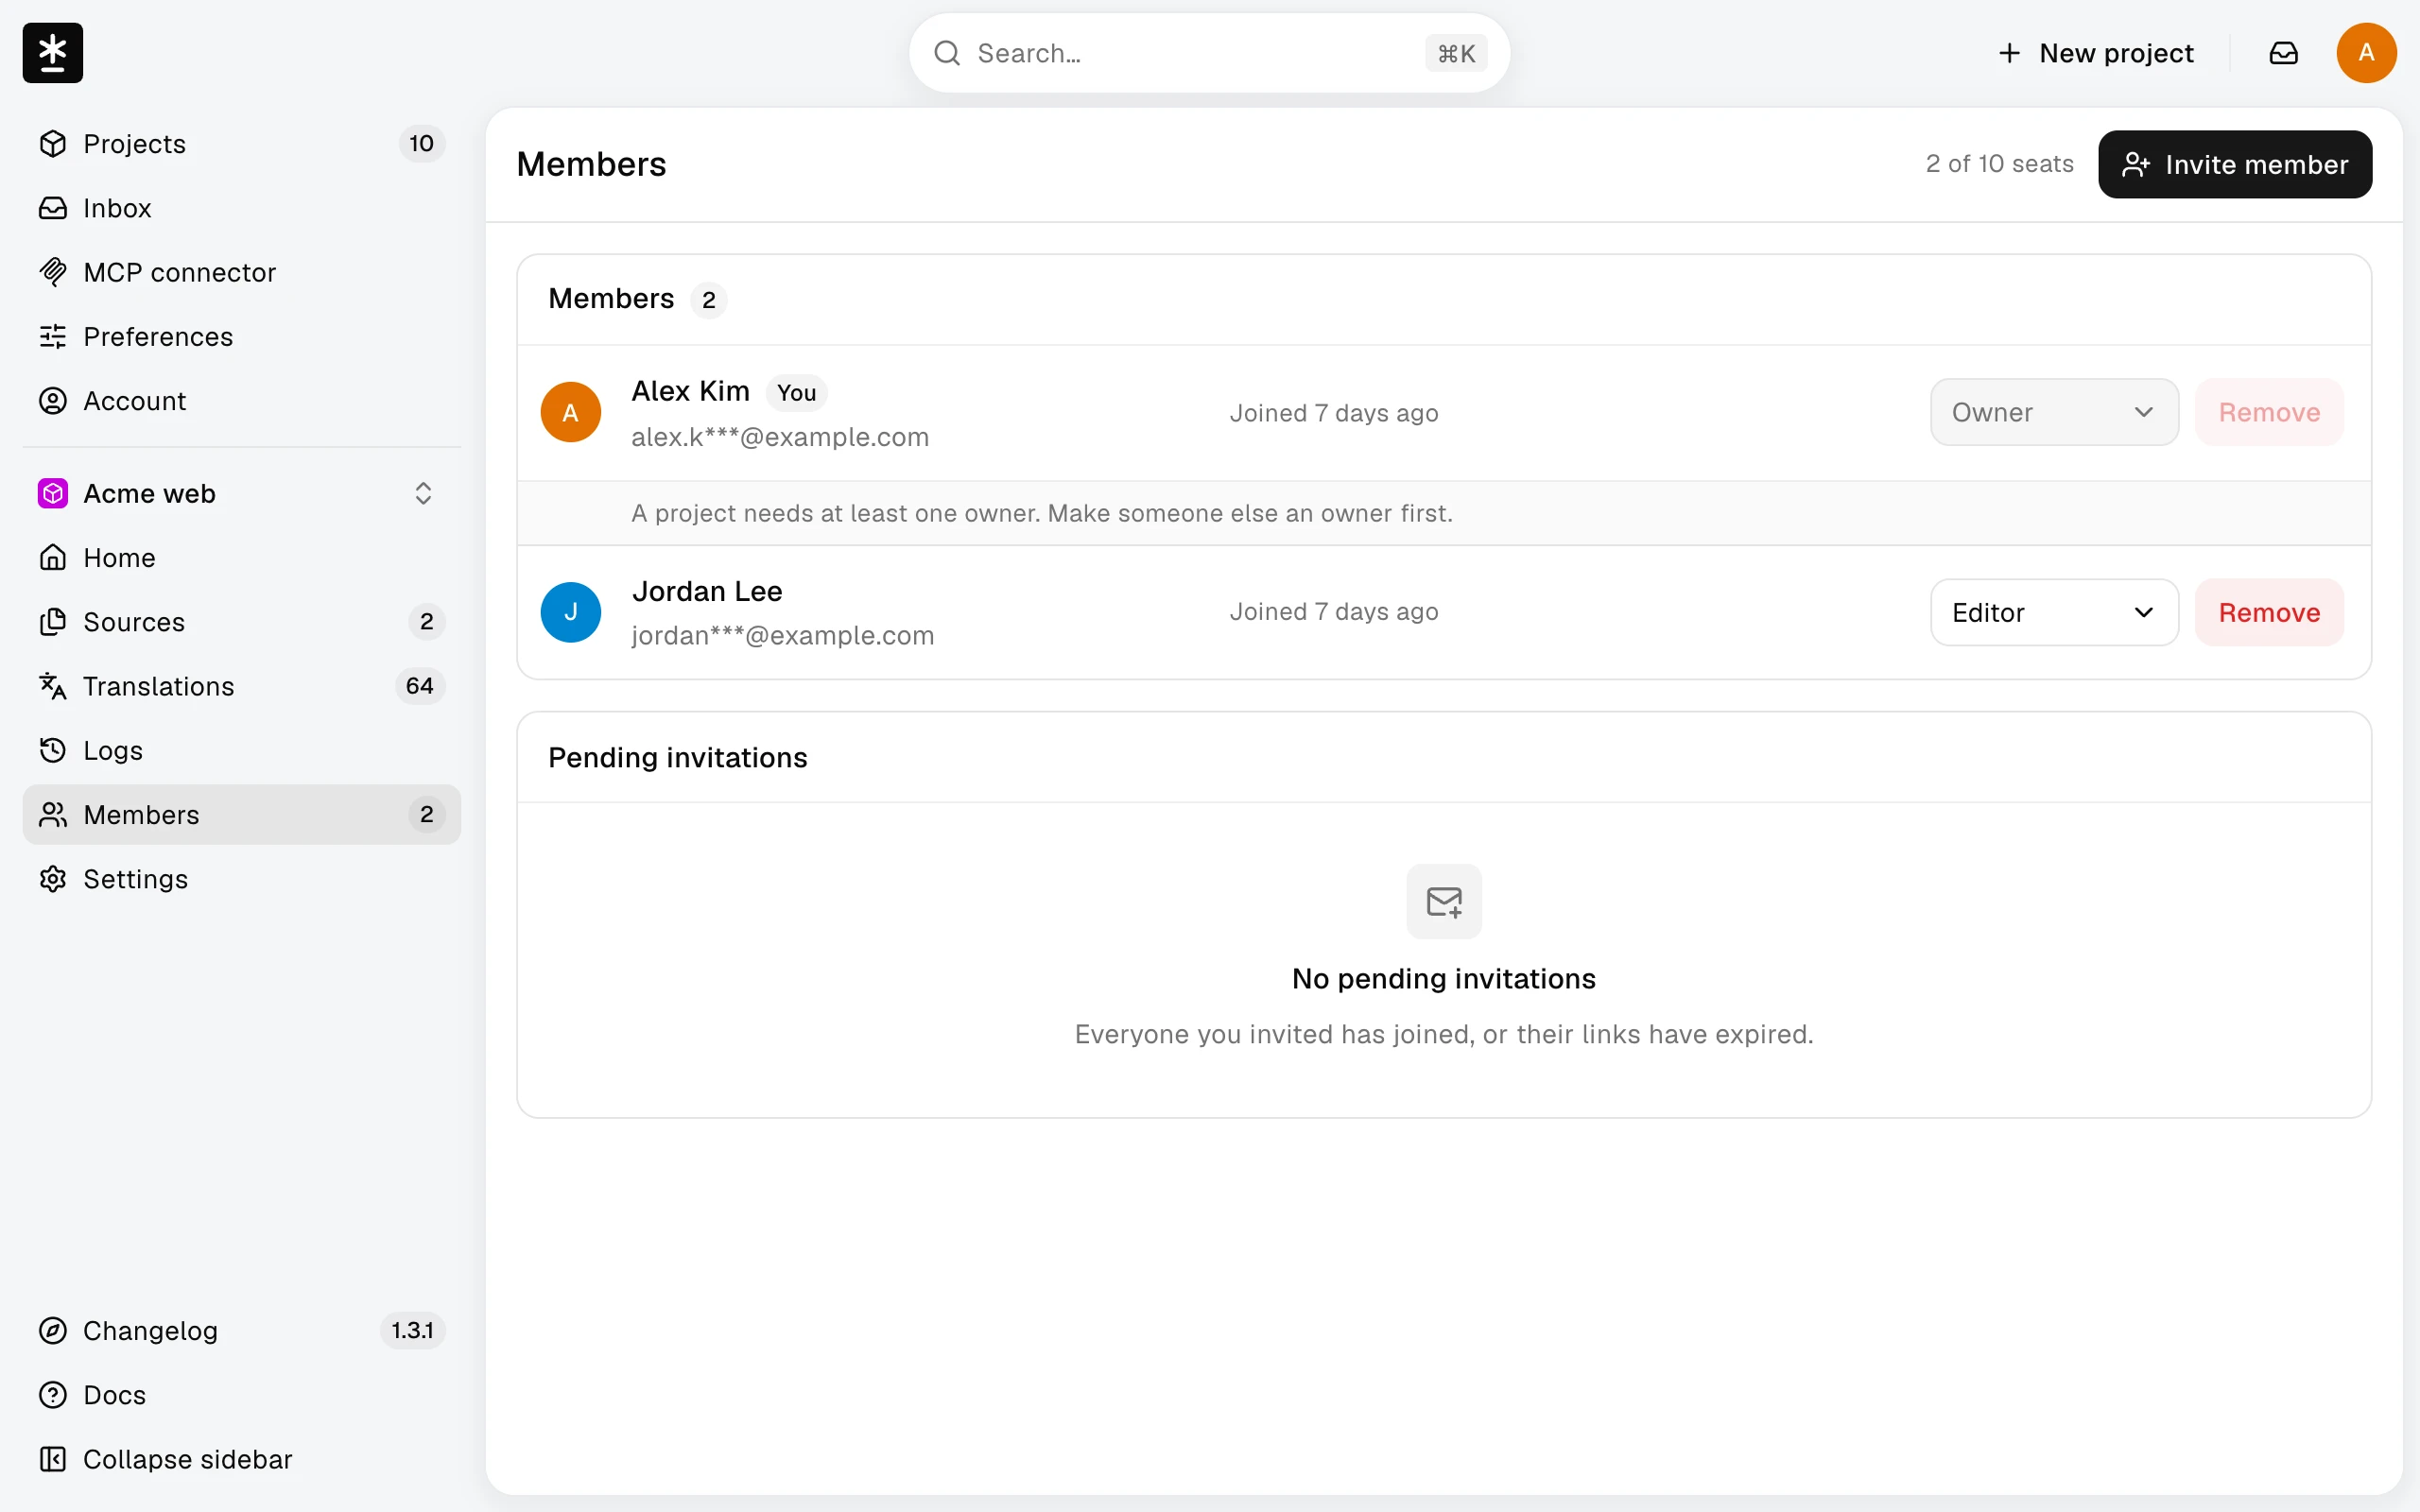
Task: Click the Account person icon
Action: (x=53, y=401)
